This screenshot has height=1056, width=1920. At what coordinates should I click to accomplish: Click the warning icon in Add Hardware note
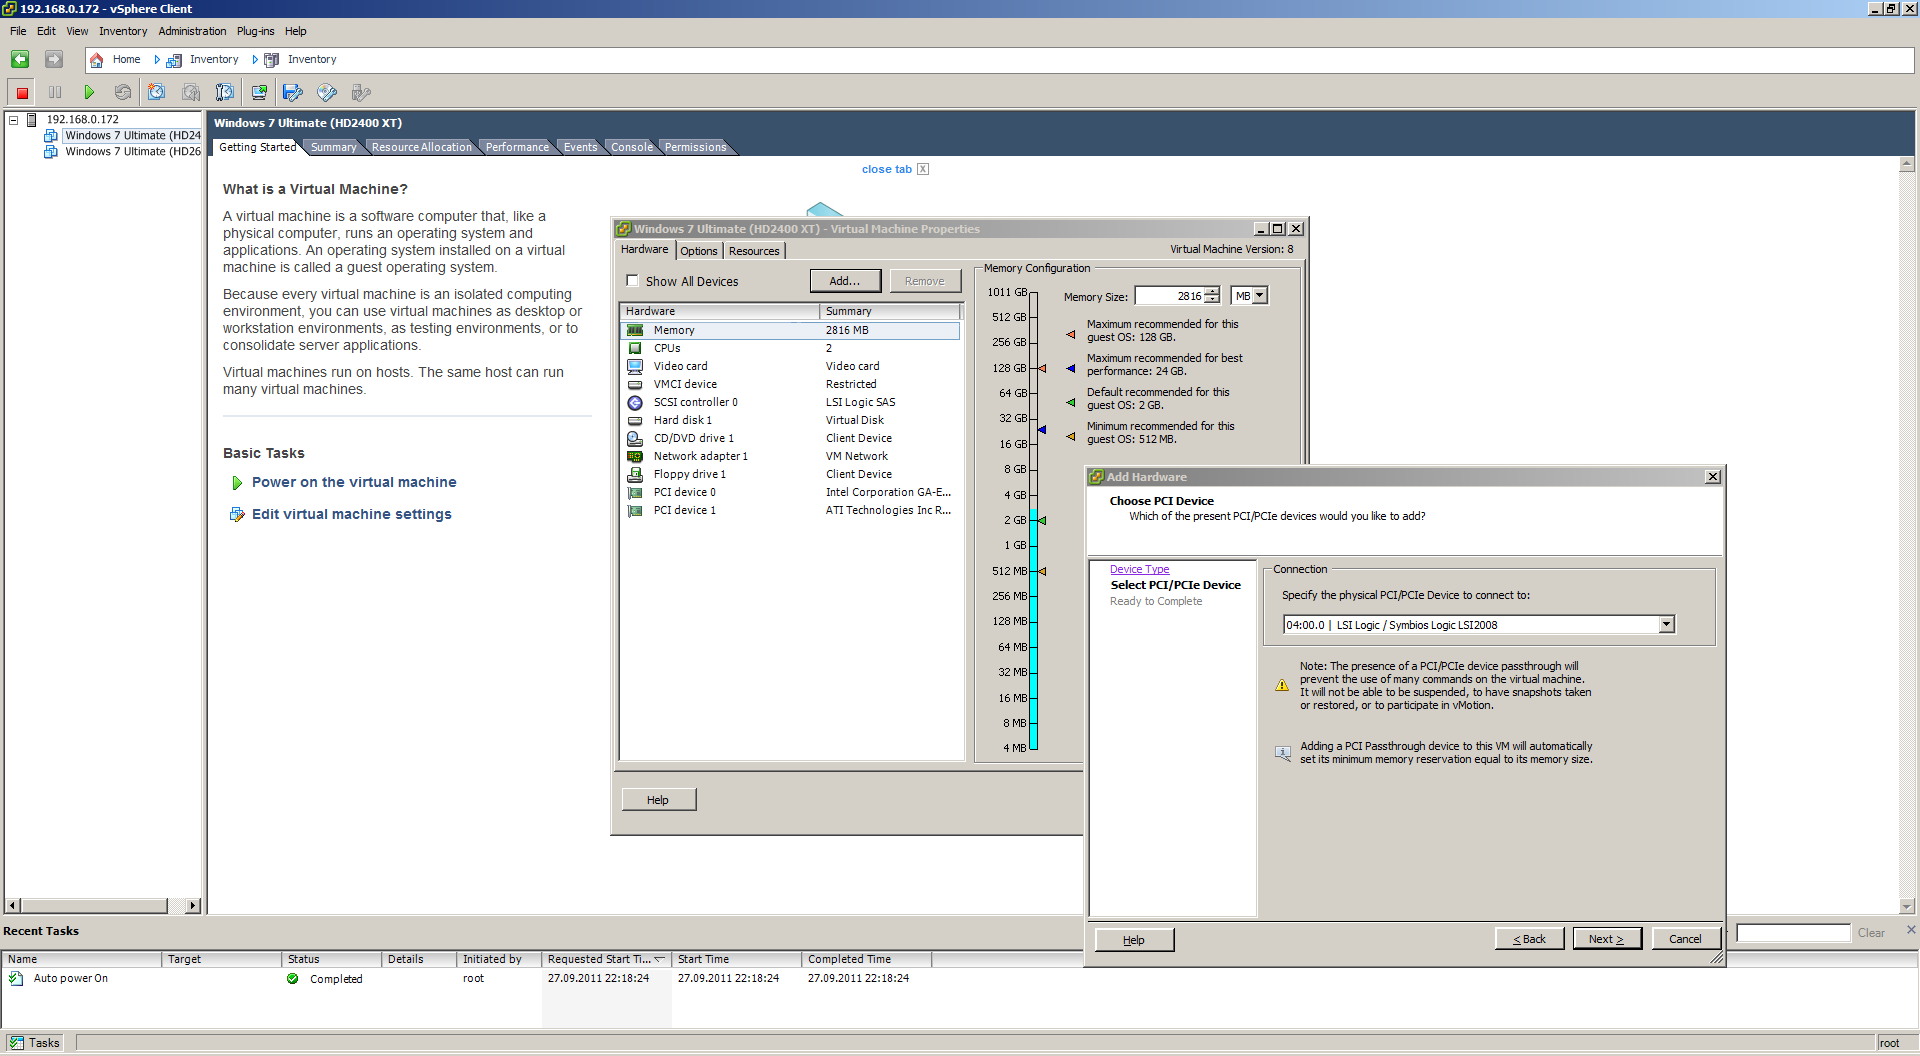1282,686
